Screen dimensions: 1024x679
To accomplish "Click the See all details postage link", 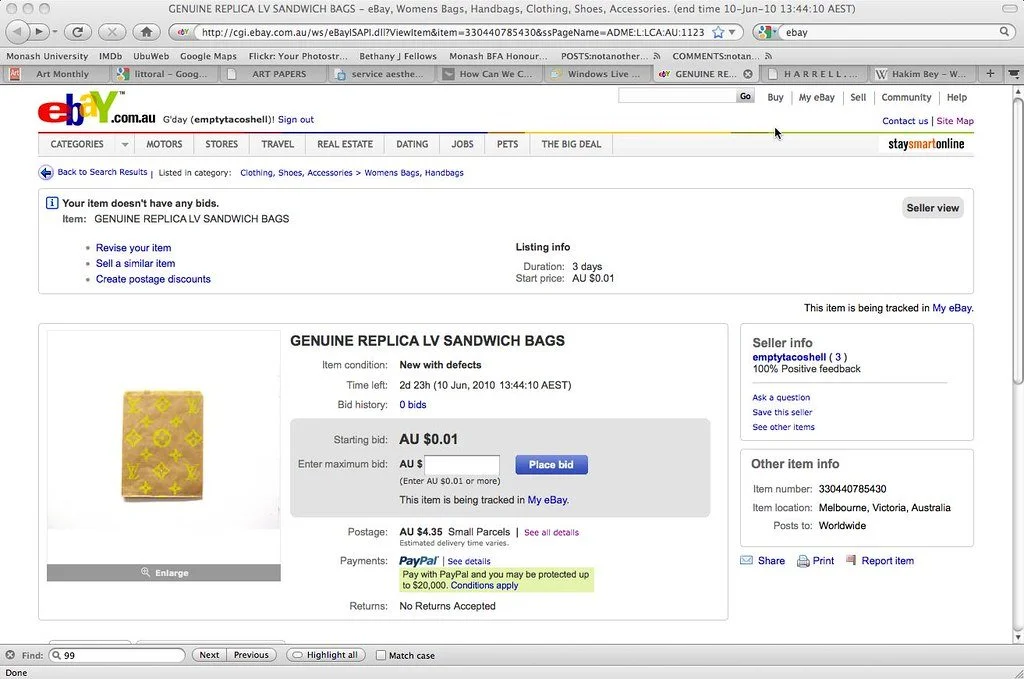I will 551,532.
